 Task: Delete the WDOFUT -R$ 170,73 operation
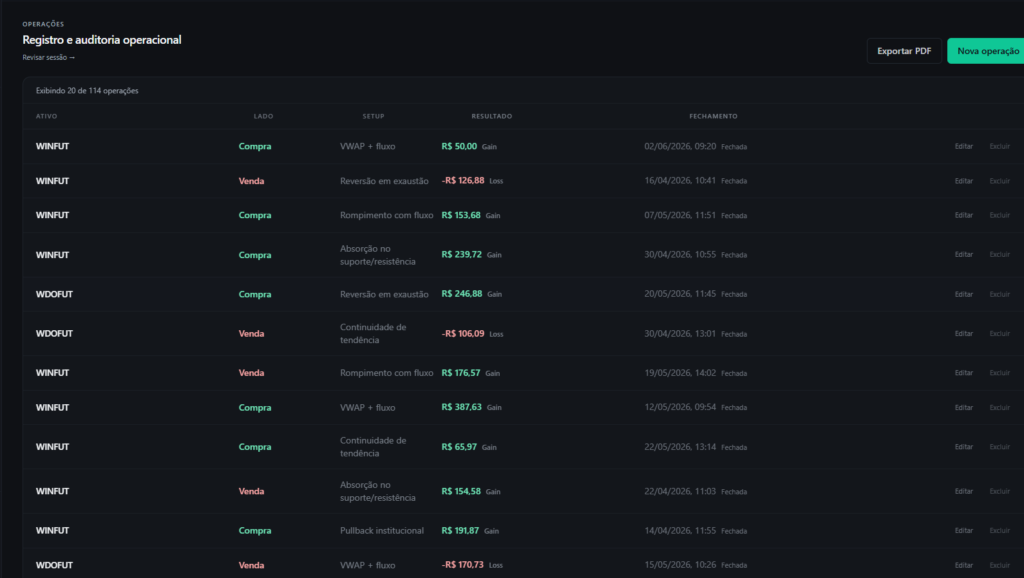click(x=999, y=565)
